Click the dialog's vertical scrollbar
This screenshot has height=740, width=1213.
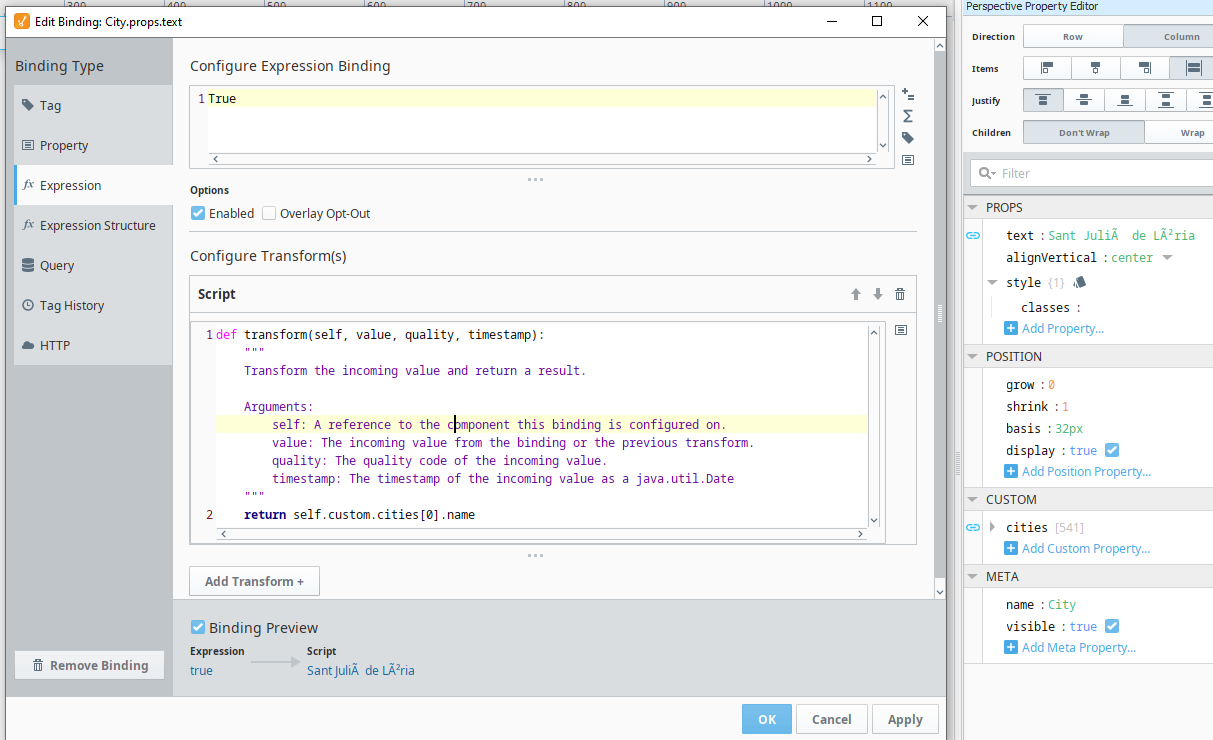(x=938, y=313)
